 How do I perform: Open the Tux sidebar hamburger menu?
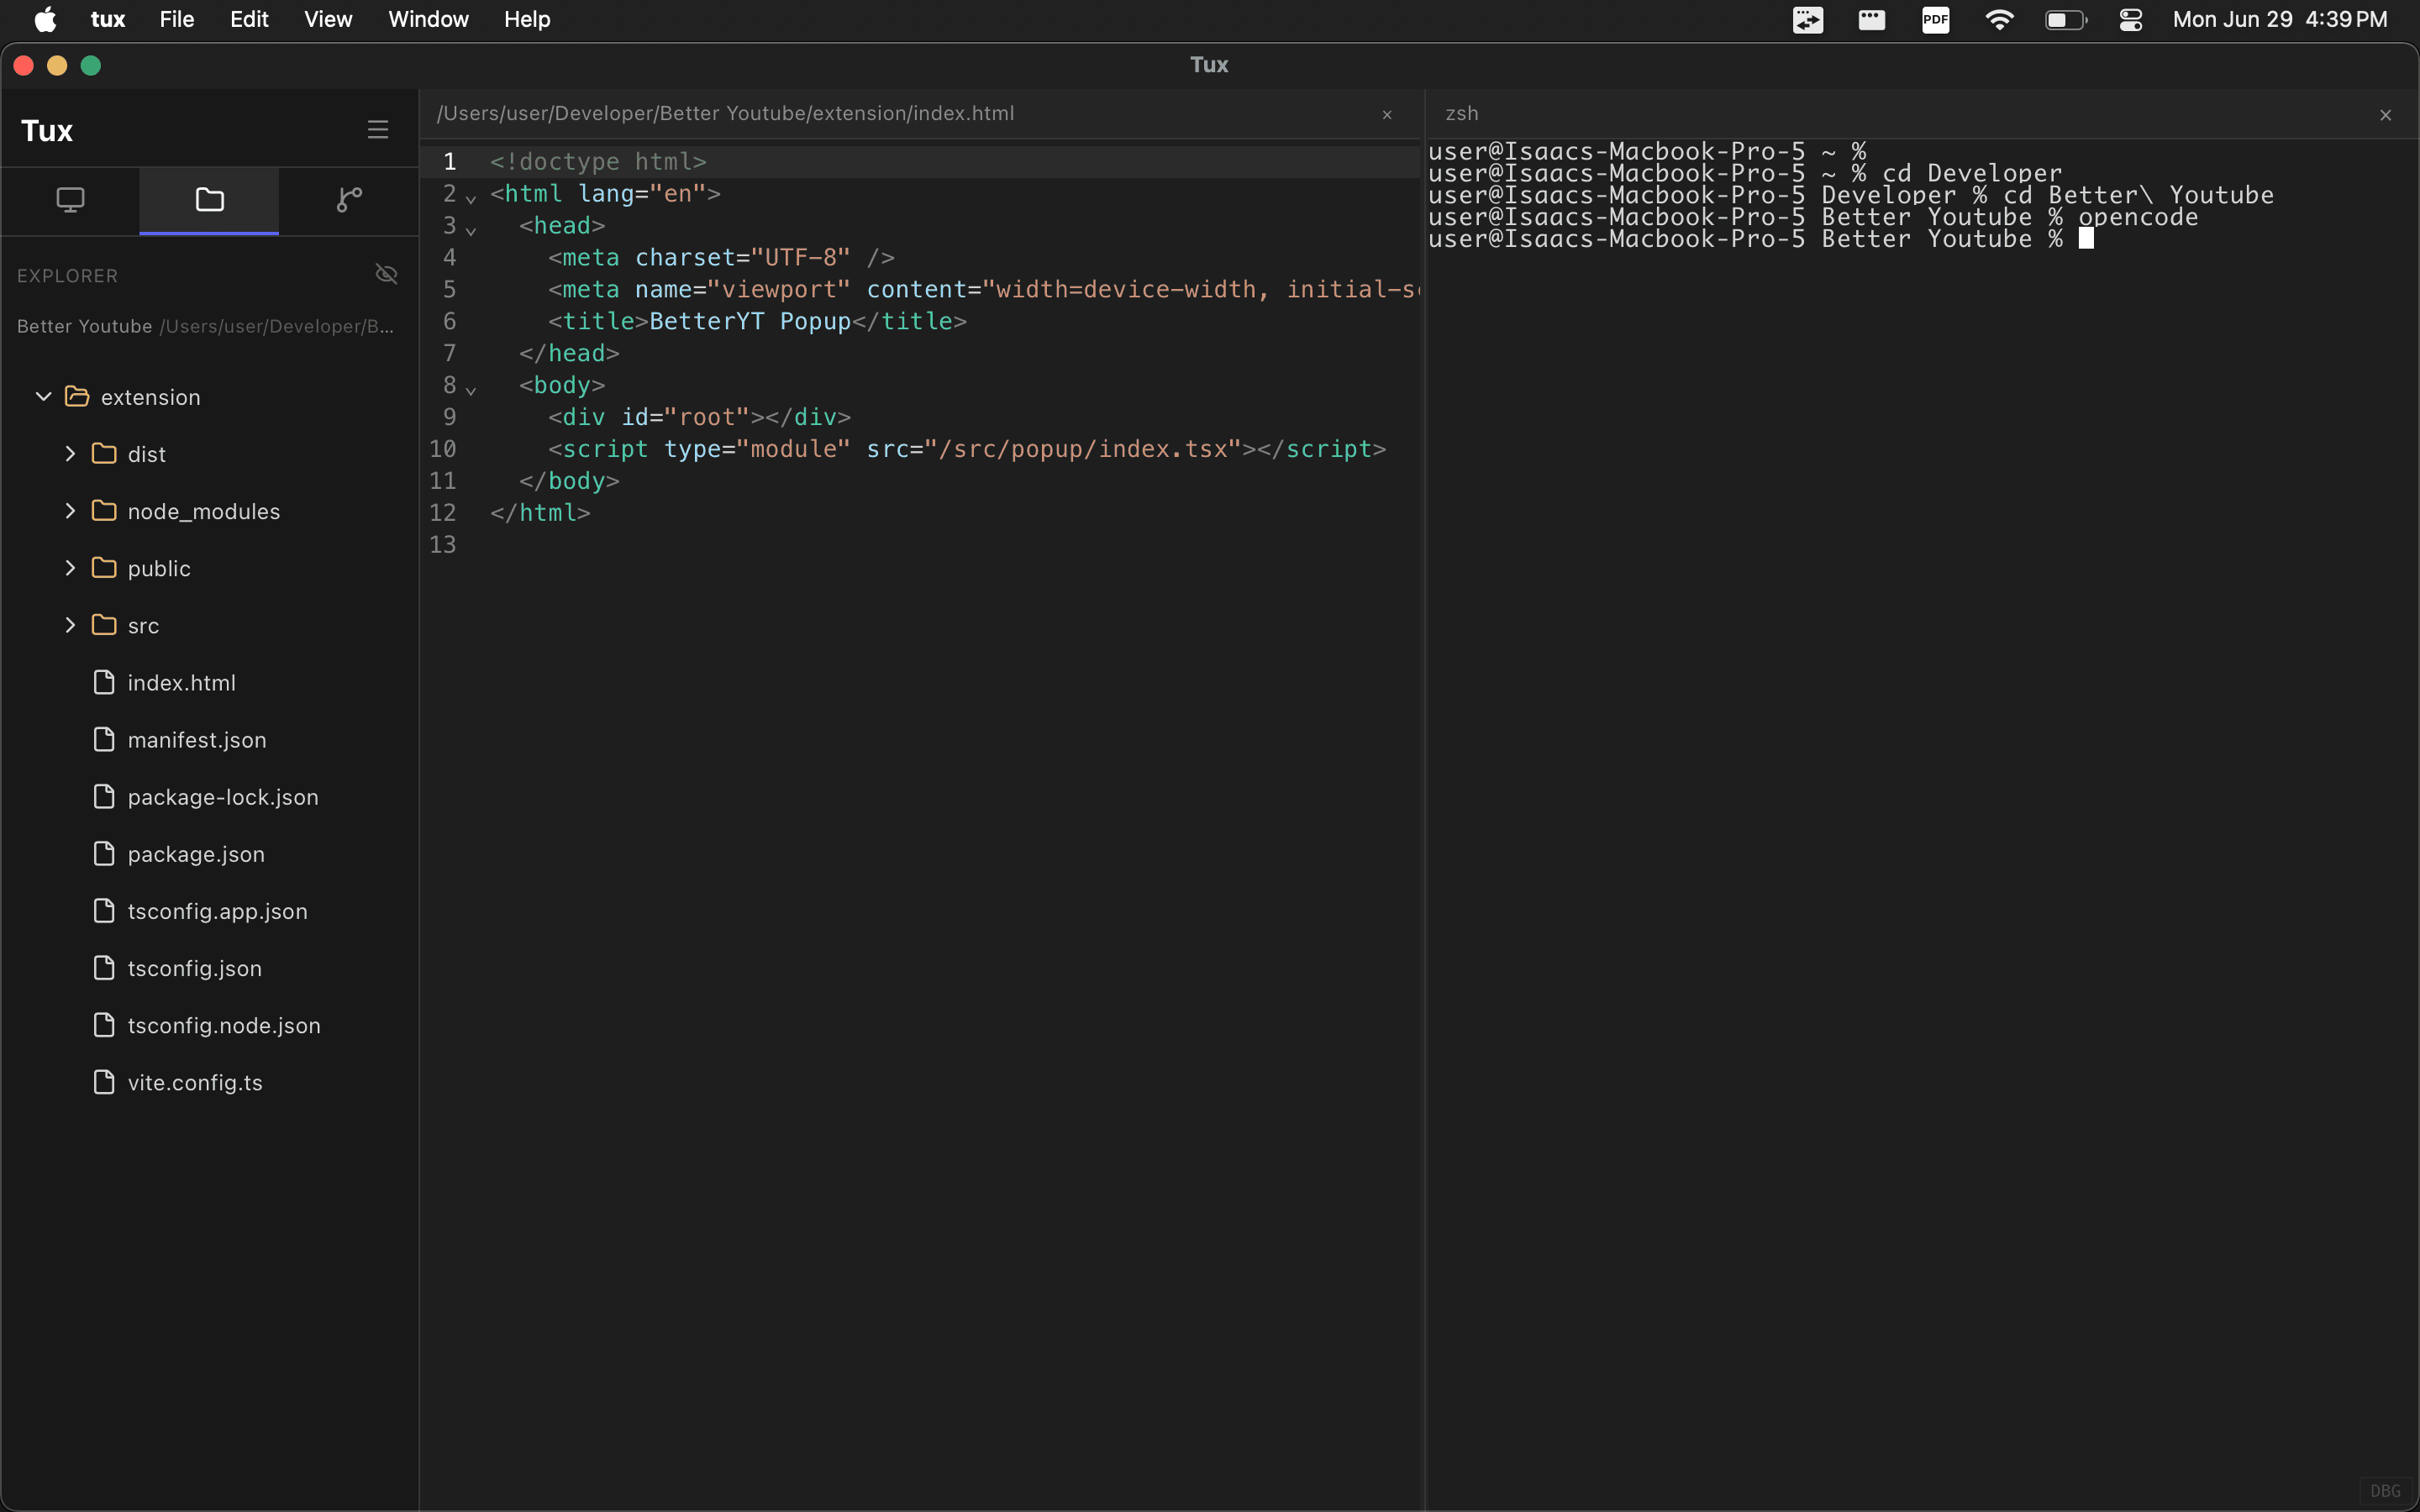click(x=377, y=130)
